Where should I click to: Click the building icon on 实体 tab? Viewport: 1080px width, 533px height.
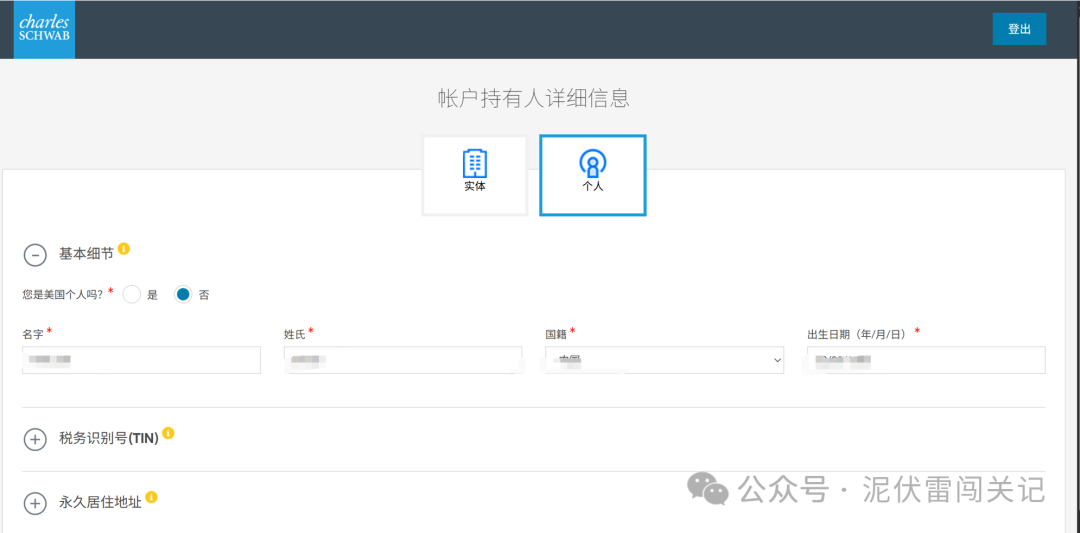475,163
